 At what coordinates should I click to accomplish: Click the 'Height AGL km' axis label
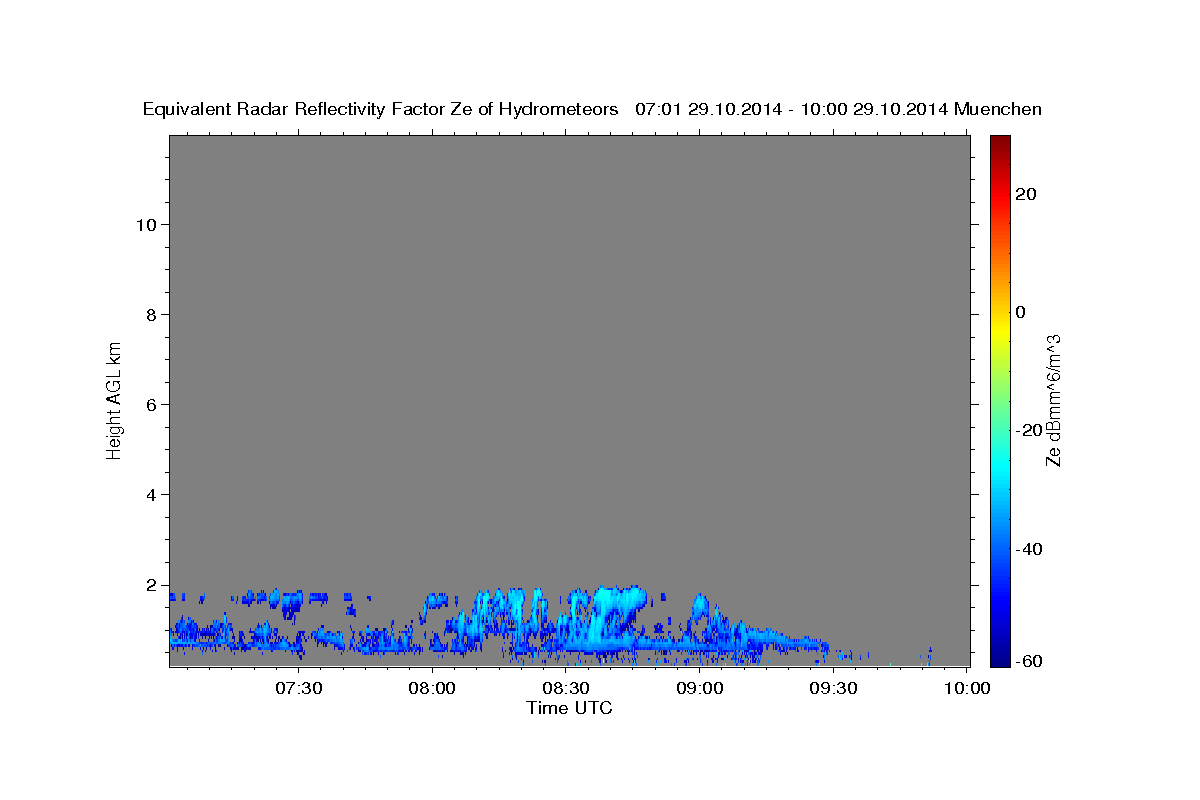114,399
